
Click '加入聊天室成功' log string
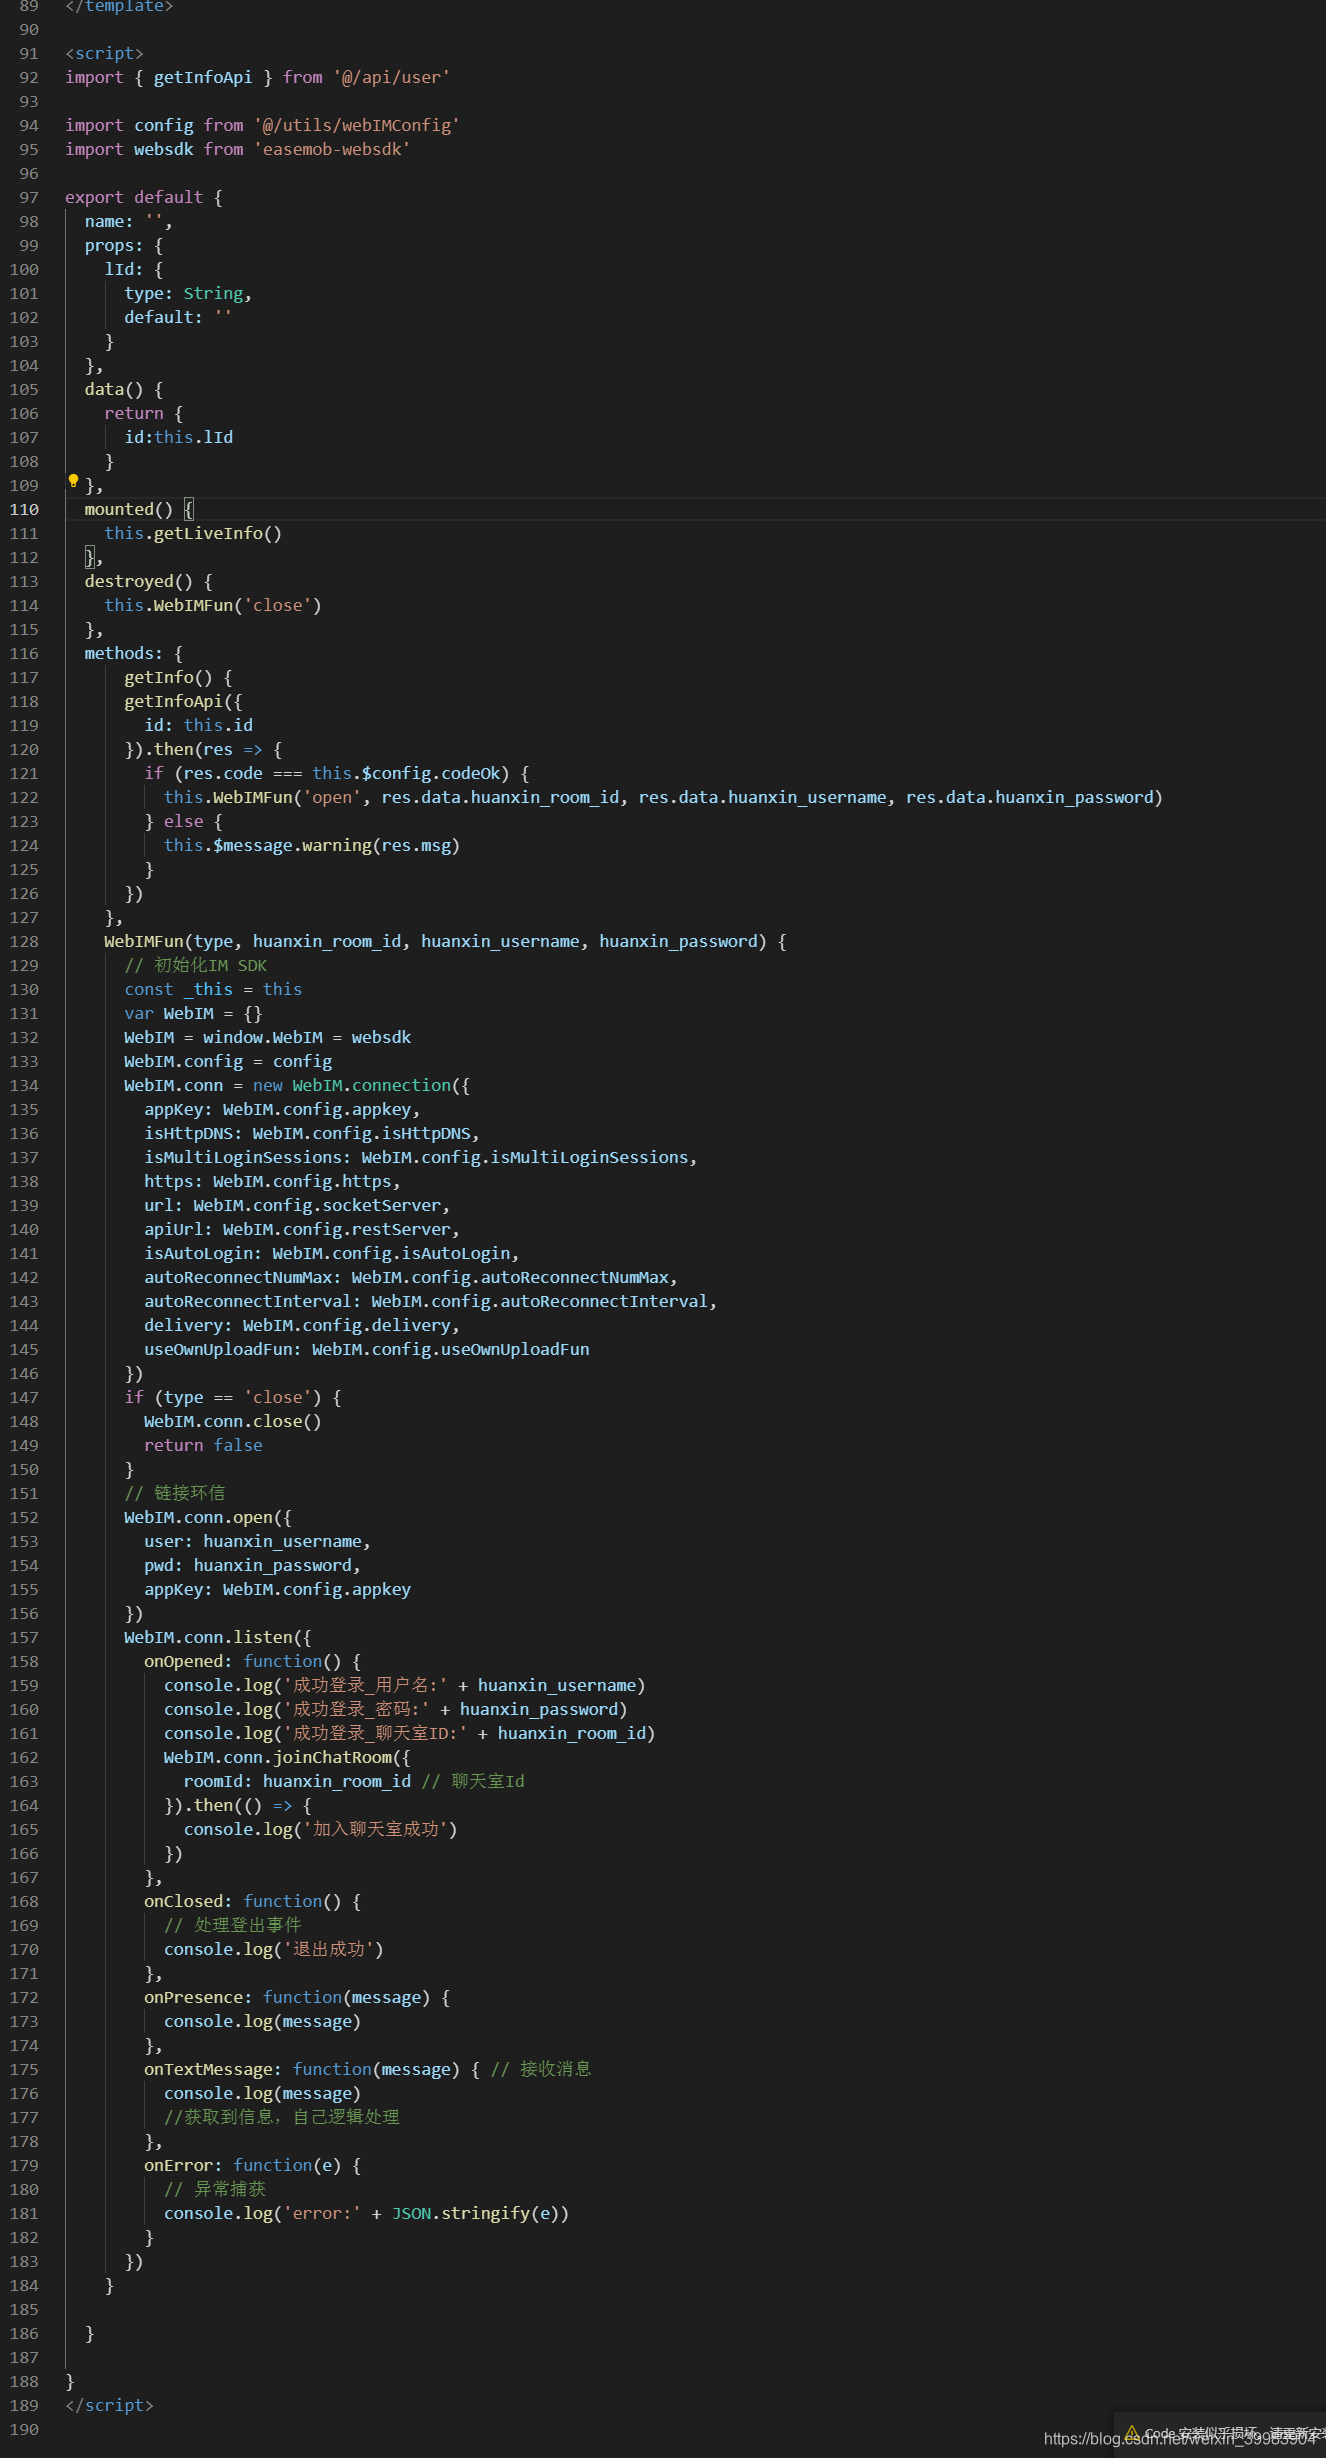point(376,1829)
